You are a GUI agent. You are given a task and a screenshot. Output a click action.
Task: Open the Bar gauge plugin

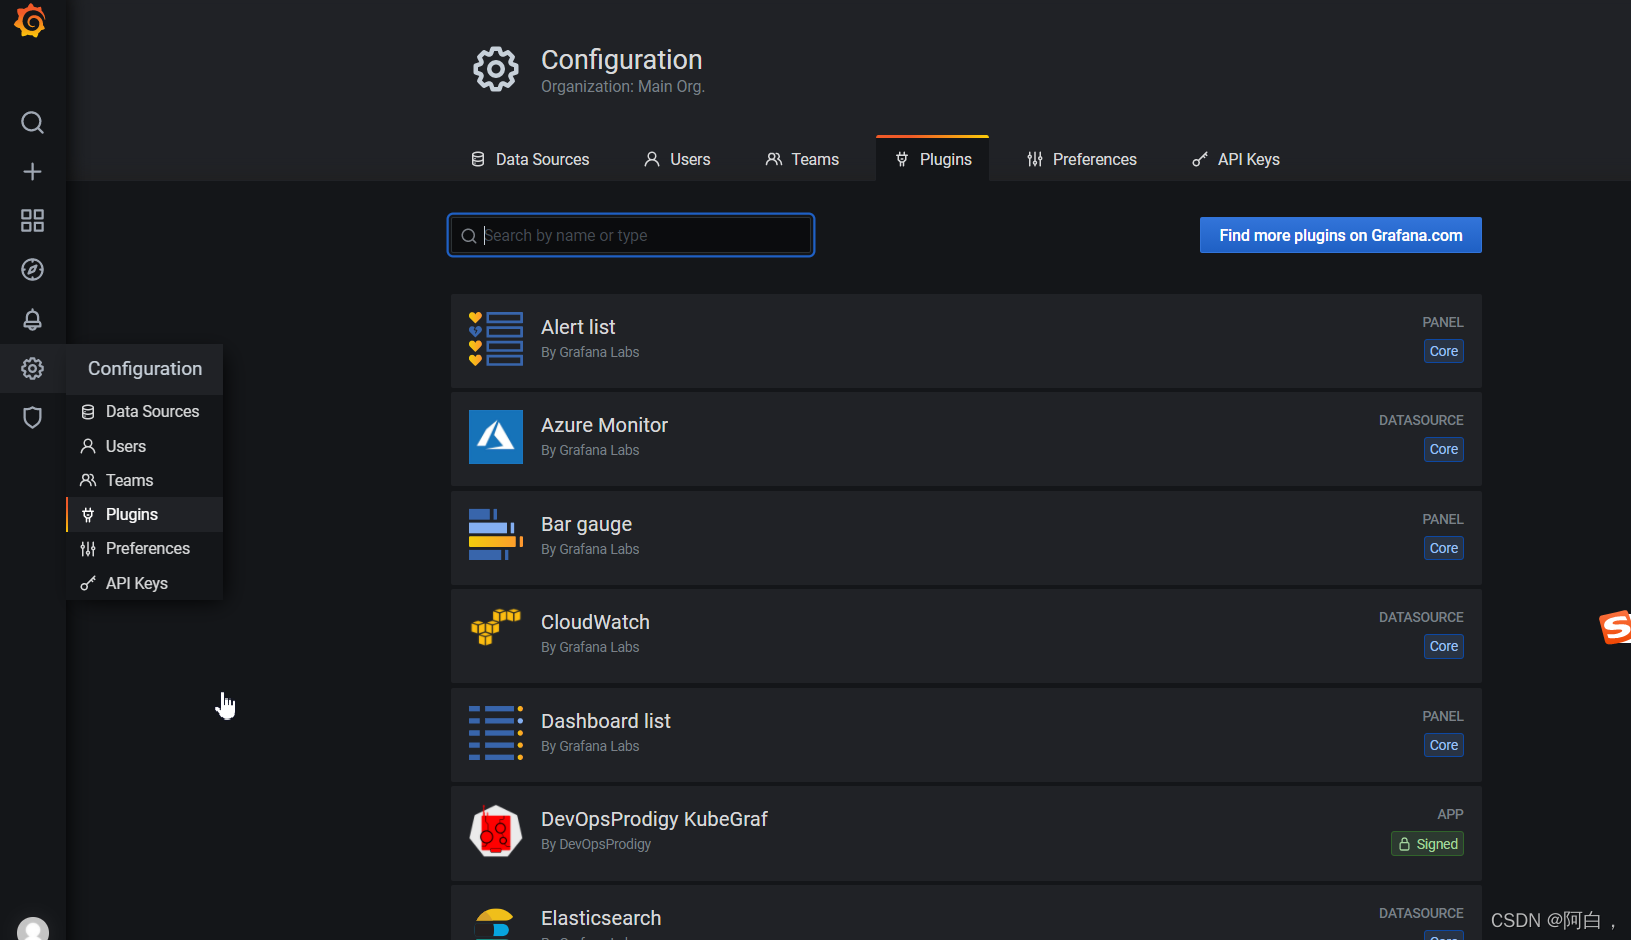click(x=966, y=537)
